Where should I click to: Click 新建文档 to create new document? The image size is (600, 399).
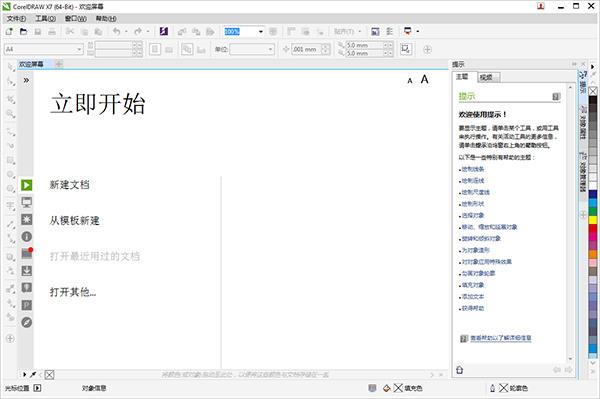69,185
